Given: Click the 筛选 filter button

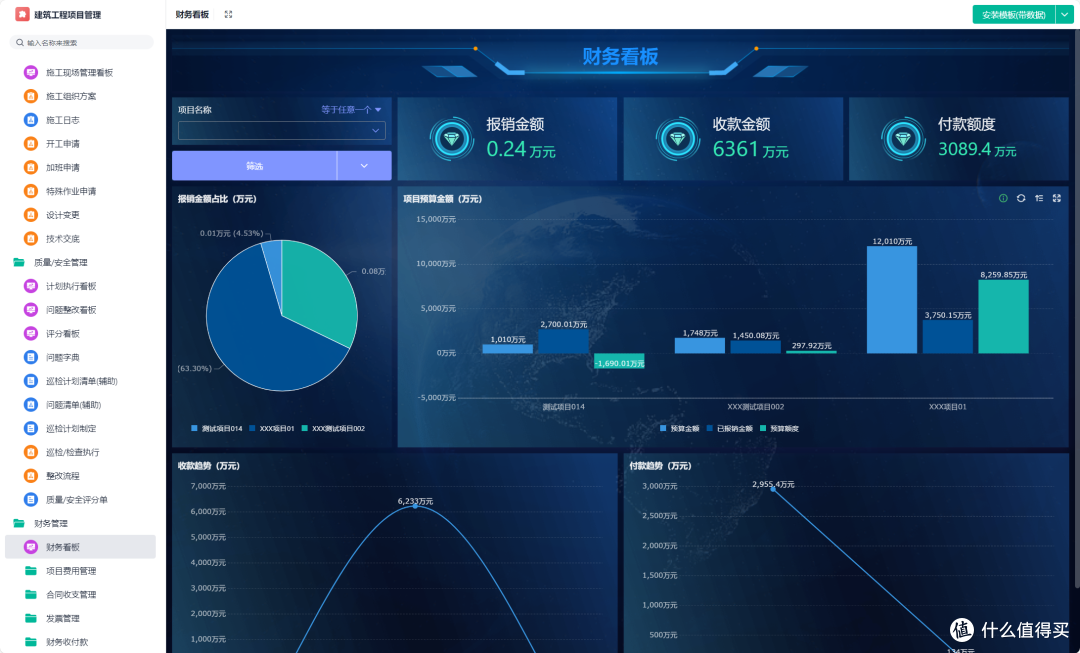Looking at the screenshot, I should (254, 166).
